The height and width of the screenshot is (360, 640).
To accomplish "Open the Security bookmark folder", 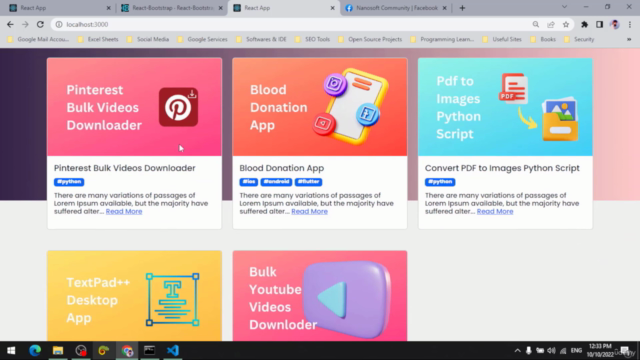I will [579, 39].
